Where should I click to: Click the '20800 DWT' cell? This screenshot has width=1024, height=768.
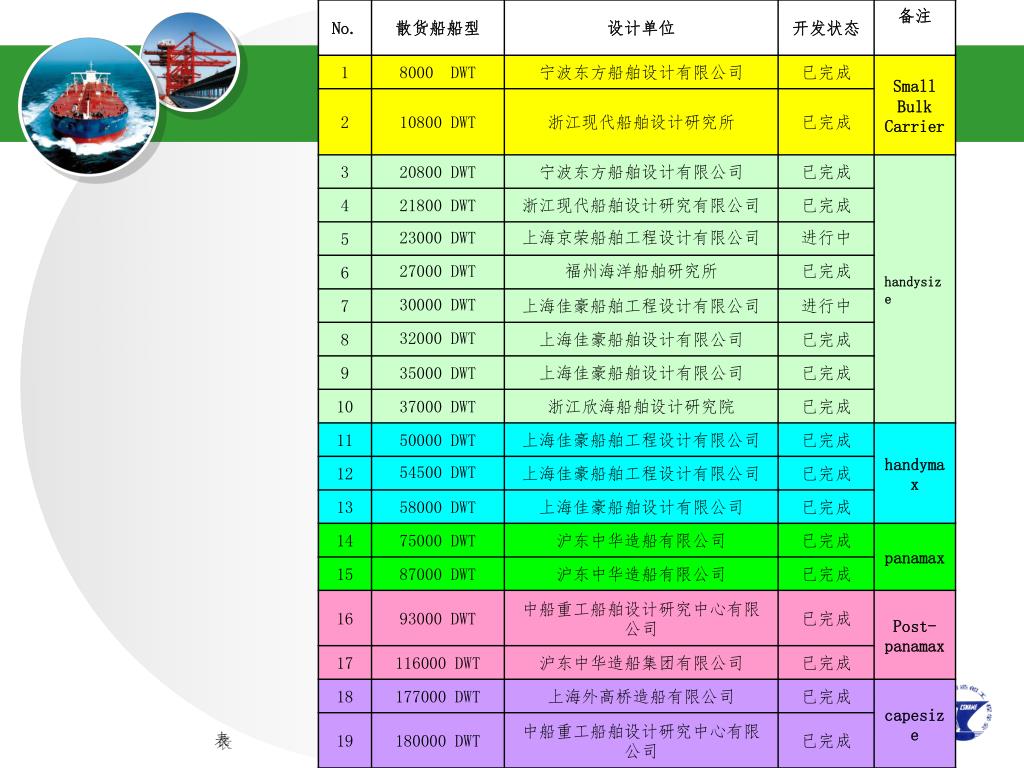(438, 172)
